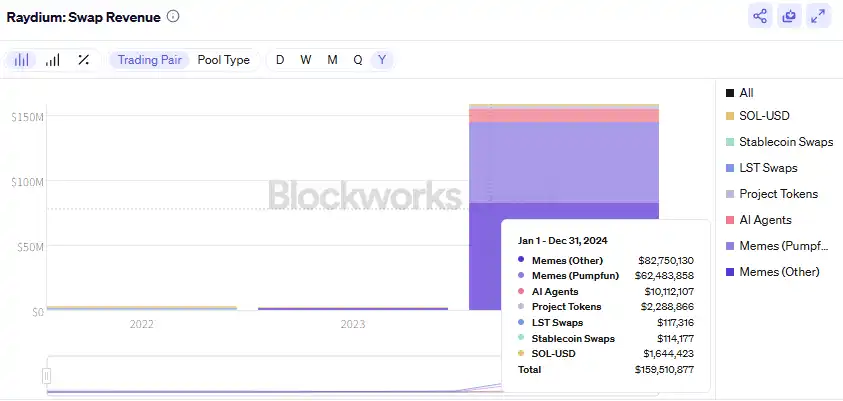Switch to the cumulative bar chart icon

pos(52,60)
